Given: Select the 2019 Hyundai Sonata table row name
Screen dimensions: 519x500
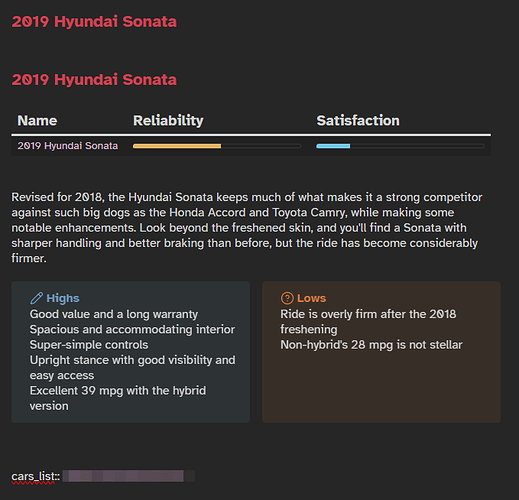Looking at the screenshot, I should 68,146.
